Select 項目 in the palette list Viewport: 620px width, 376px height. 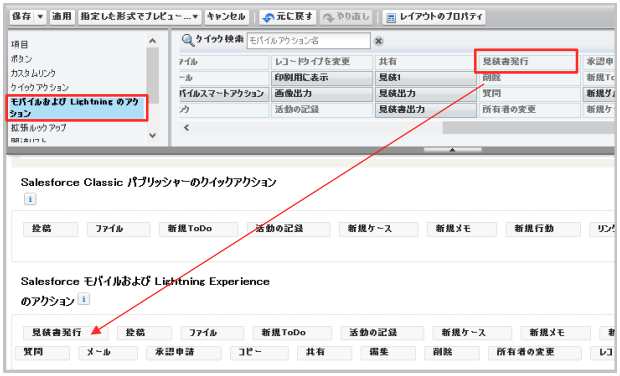pos(19,44)
